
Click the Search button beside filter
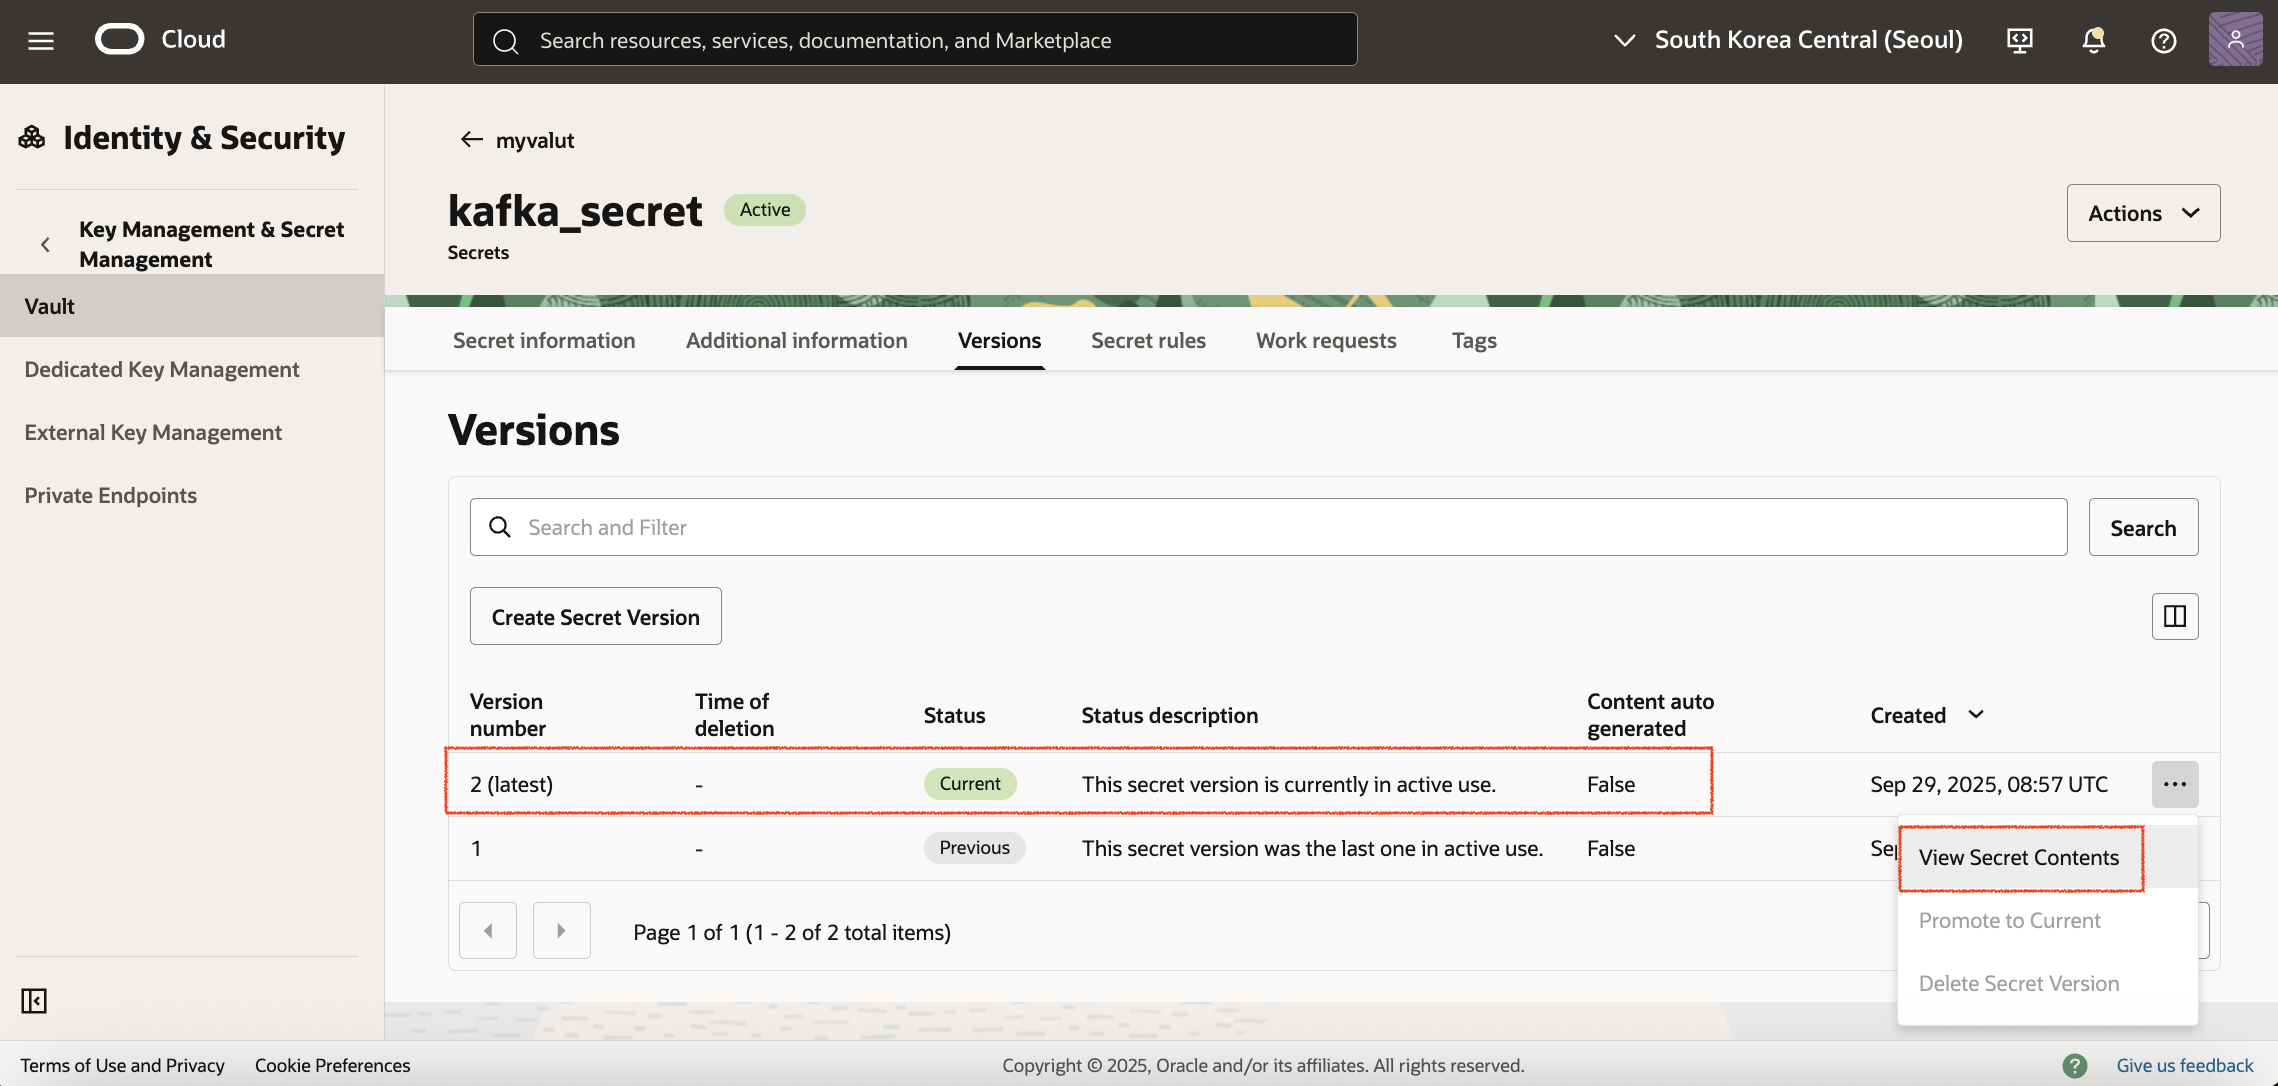pos(2143,527)
